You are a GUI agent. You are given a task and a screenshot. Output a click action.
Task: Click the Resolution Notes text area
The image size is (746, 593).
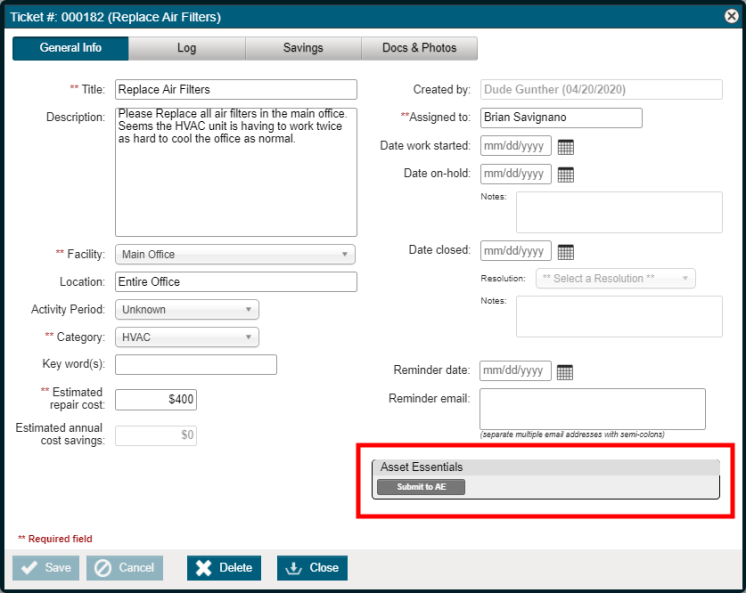(x=619, y=317)
